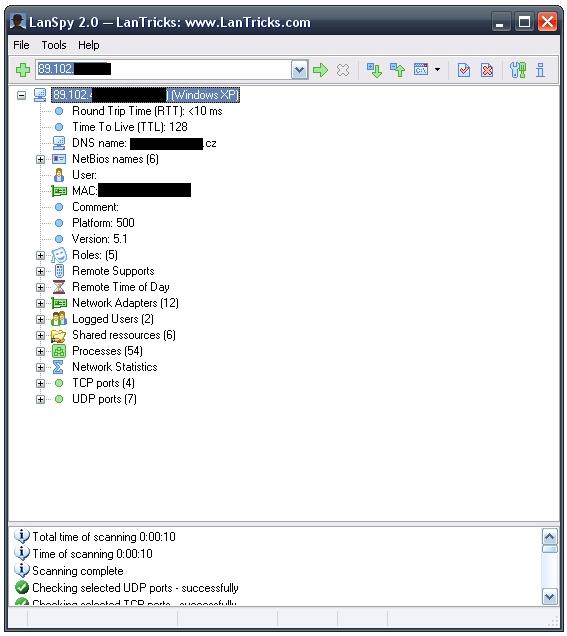
Task: Select 'Total time of scanning 0:00:10' log entry
Action: [104, 537]
